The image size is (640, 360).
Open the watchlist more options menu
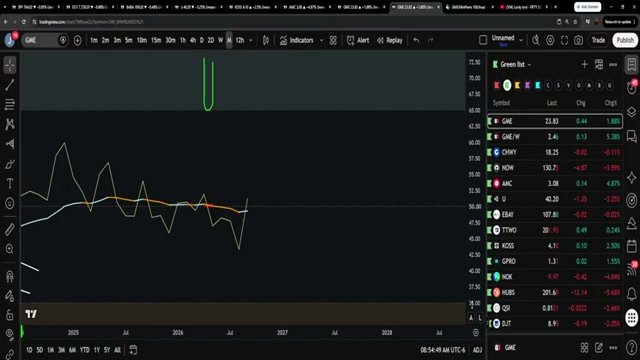point(613,64)
